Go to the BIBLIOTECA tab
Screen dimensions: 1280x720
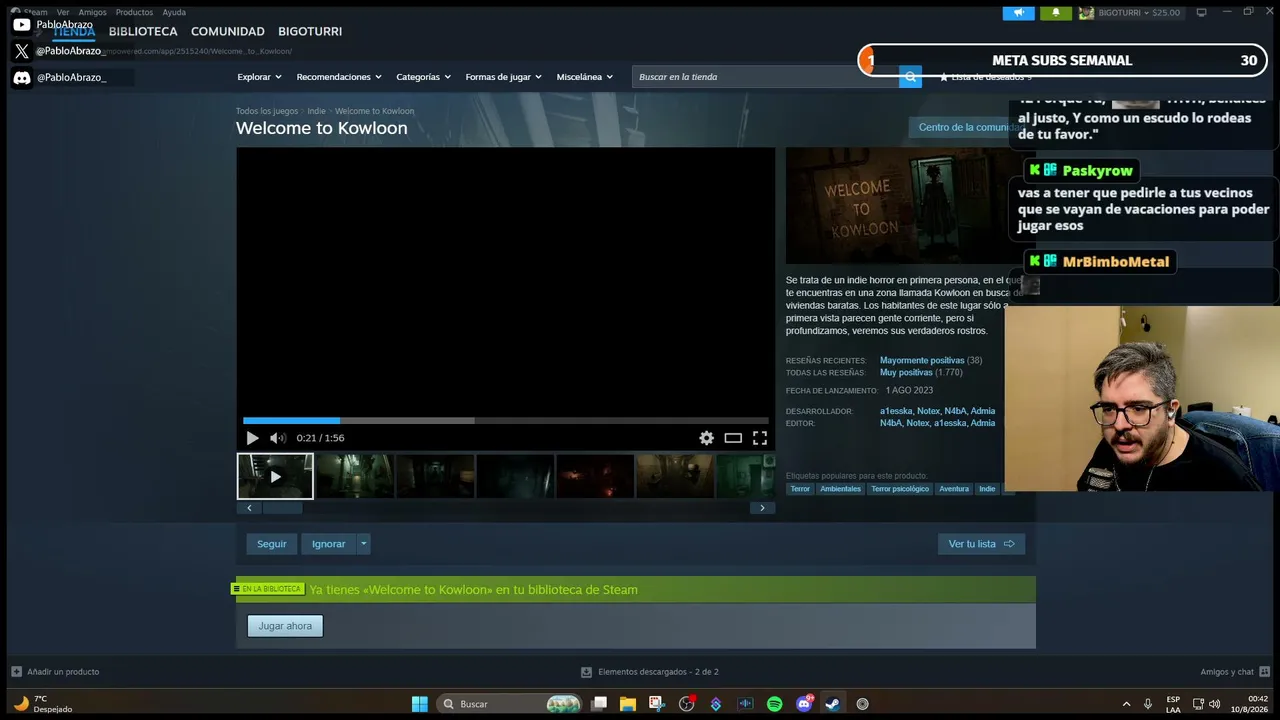pyautogui.click(x=143, y=32)
